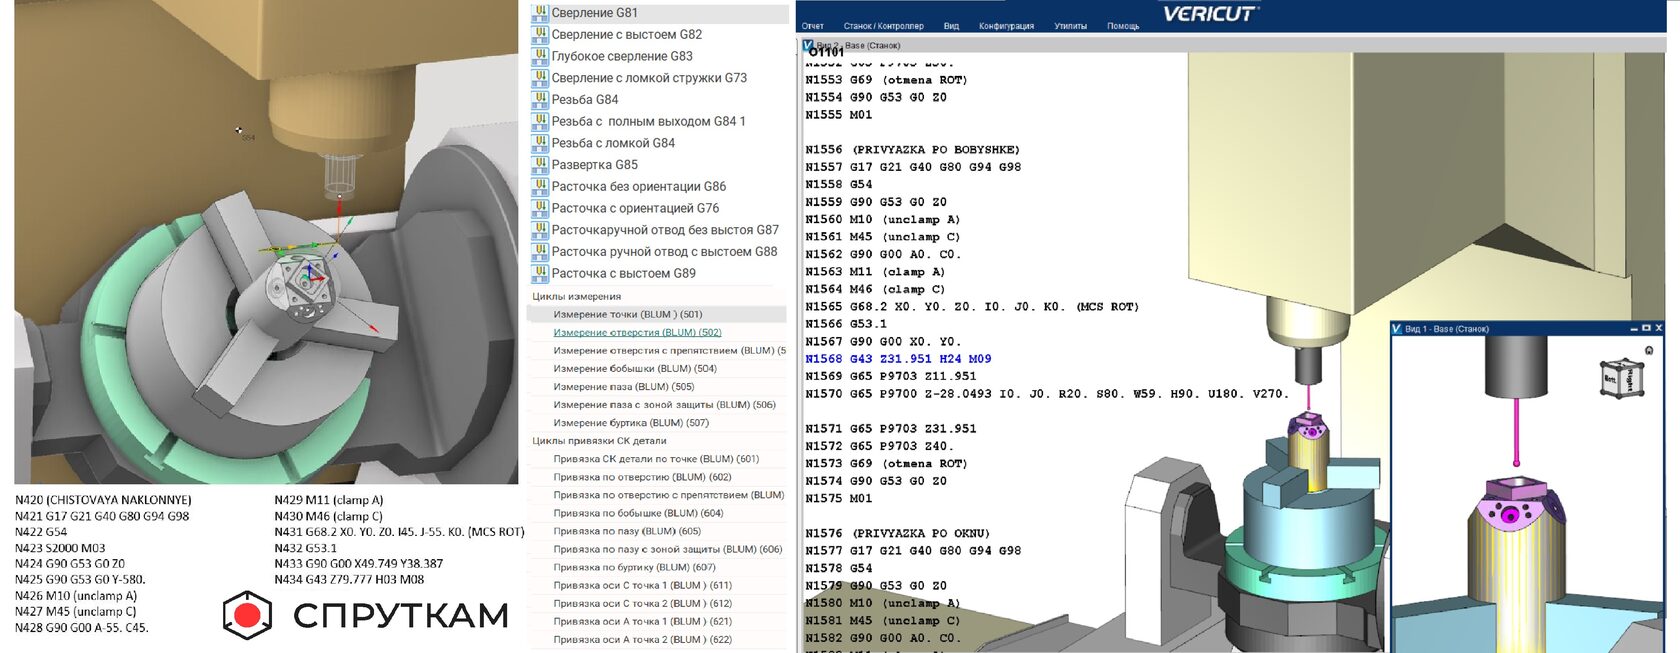Screen dimensions: 1680x653
Task: Select Привязка оси C точка 1 (611)
Action: 643,585
